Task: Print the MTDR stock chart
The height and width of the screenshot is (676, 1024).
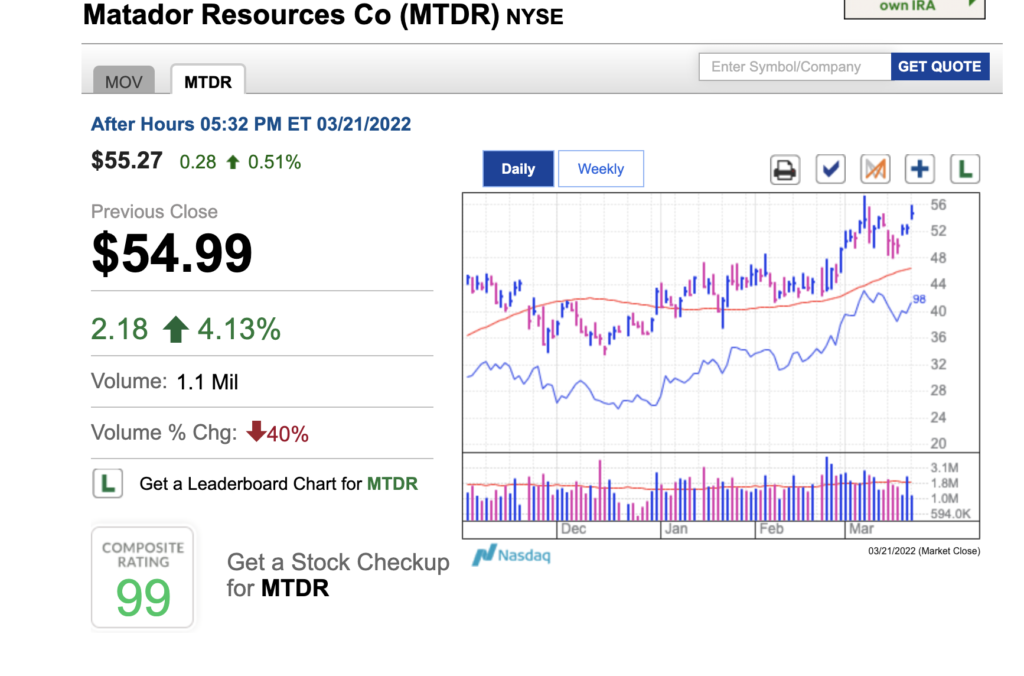Action: (x=784, y=170)
